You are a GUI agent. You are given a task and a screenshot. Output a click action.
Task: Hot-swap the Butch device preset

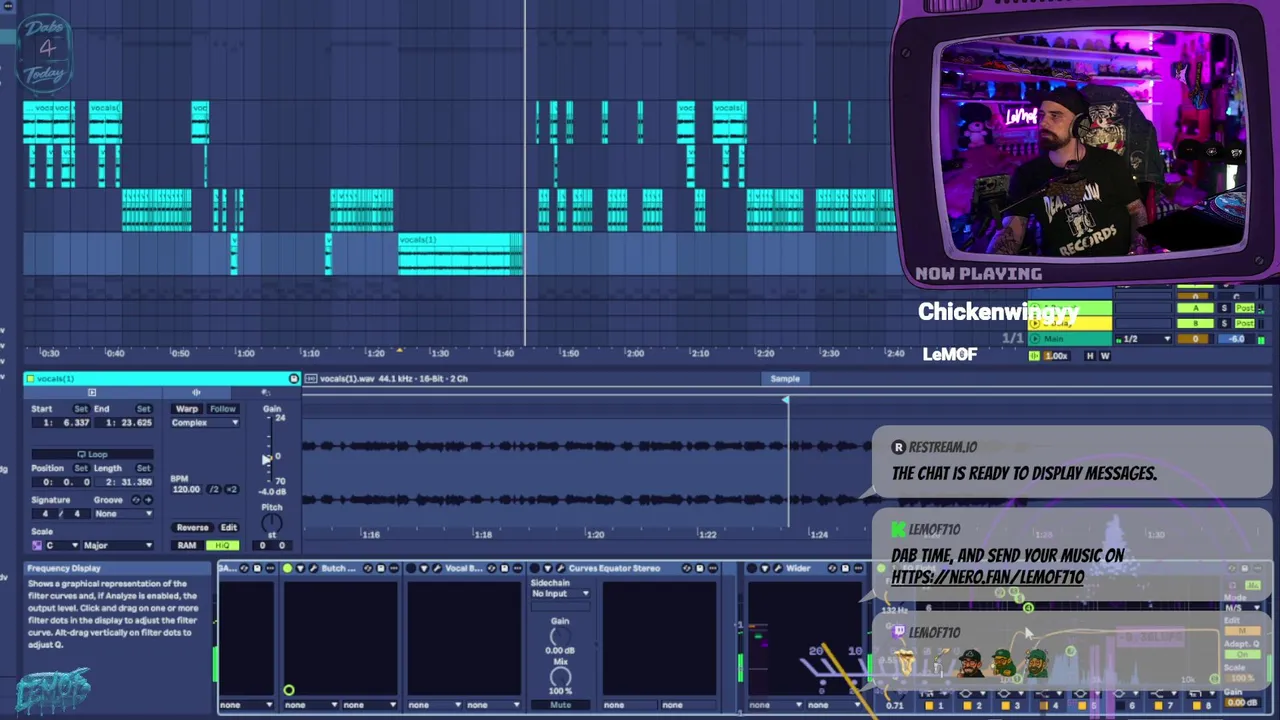[368, 568]
